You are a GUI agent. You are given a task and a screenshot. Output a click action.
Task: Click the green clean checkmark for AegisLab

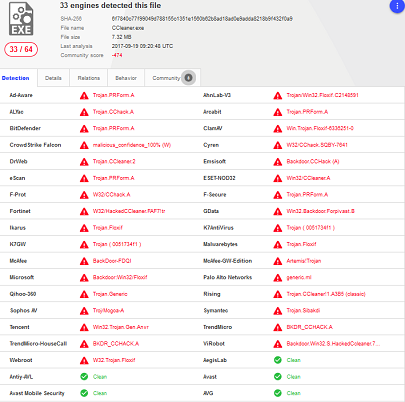(x=278, y=360)
